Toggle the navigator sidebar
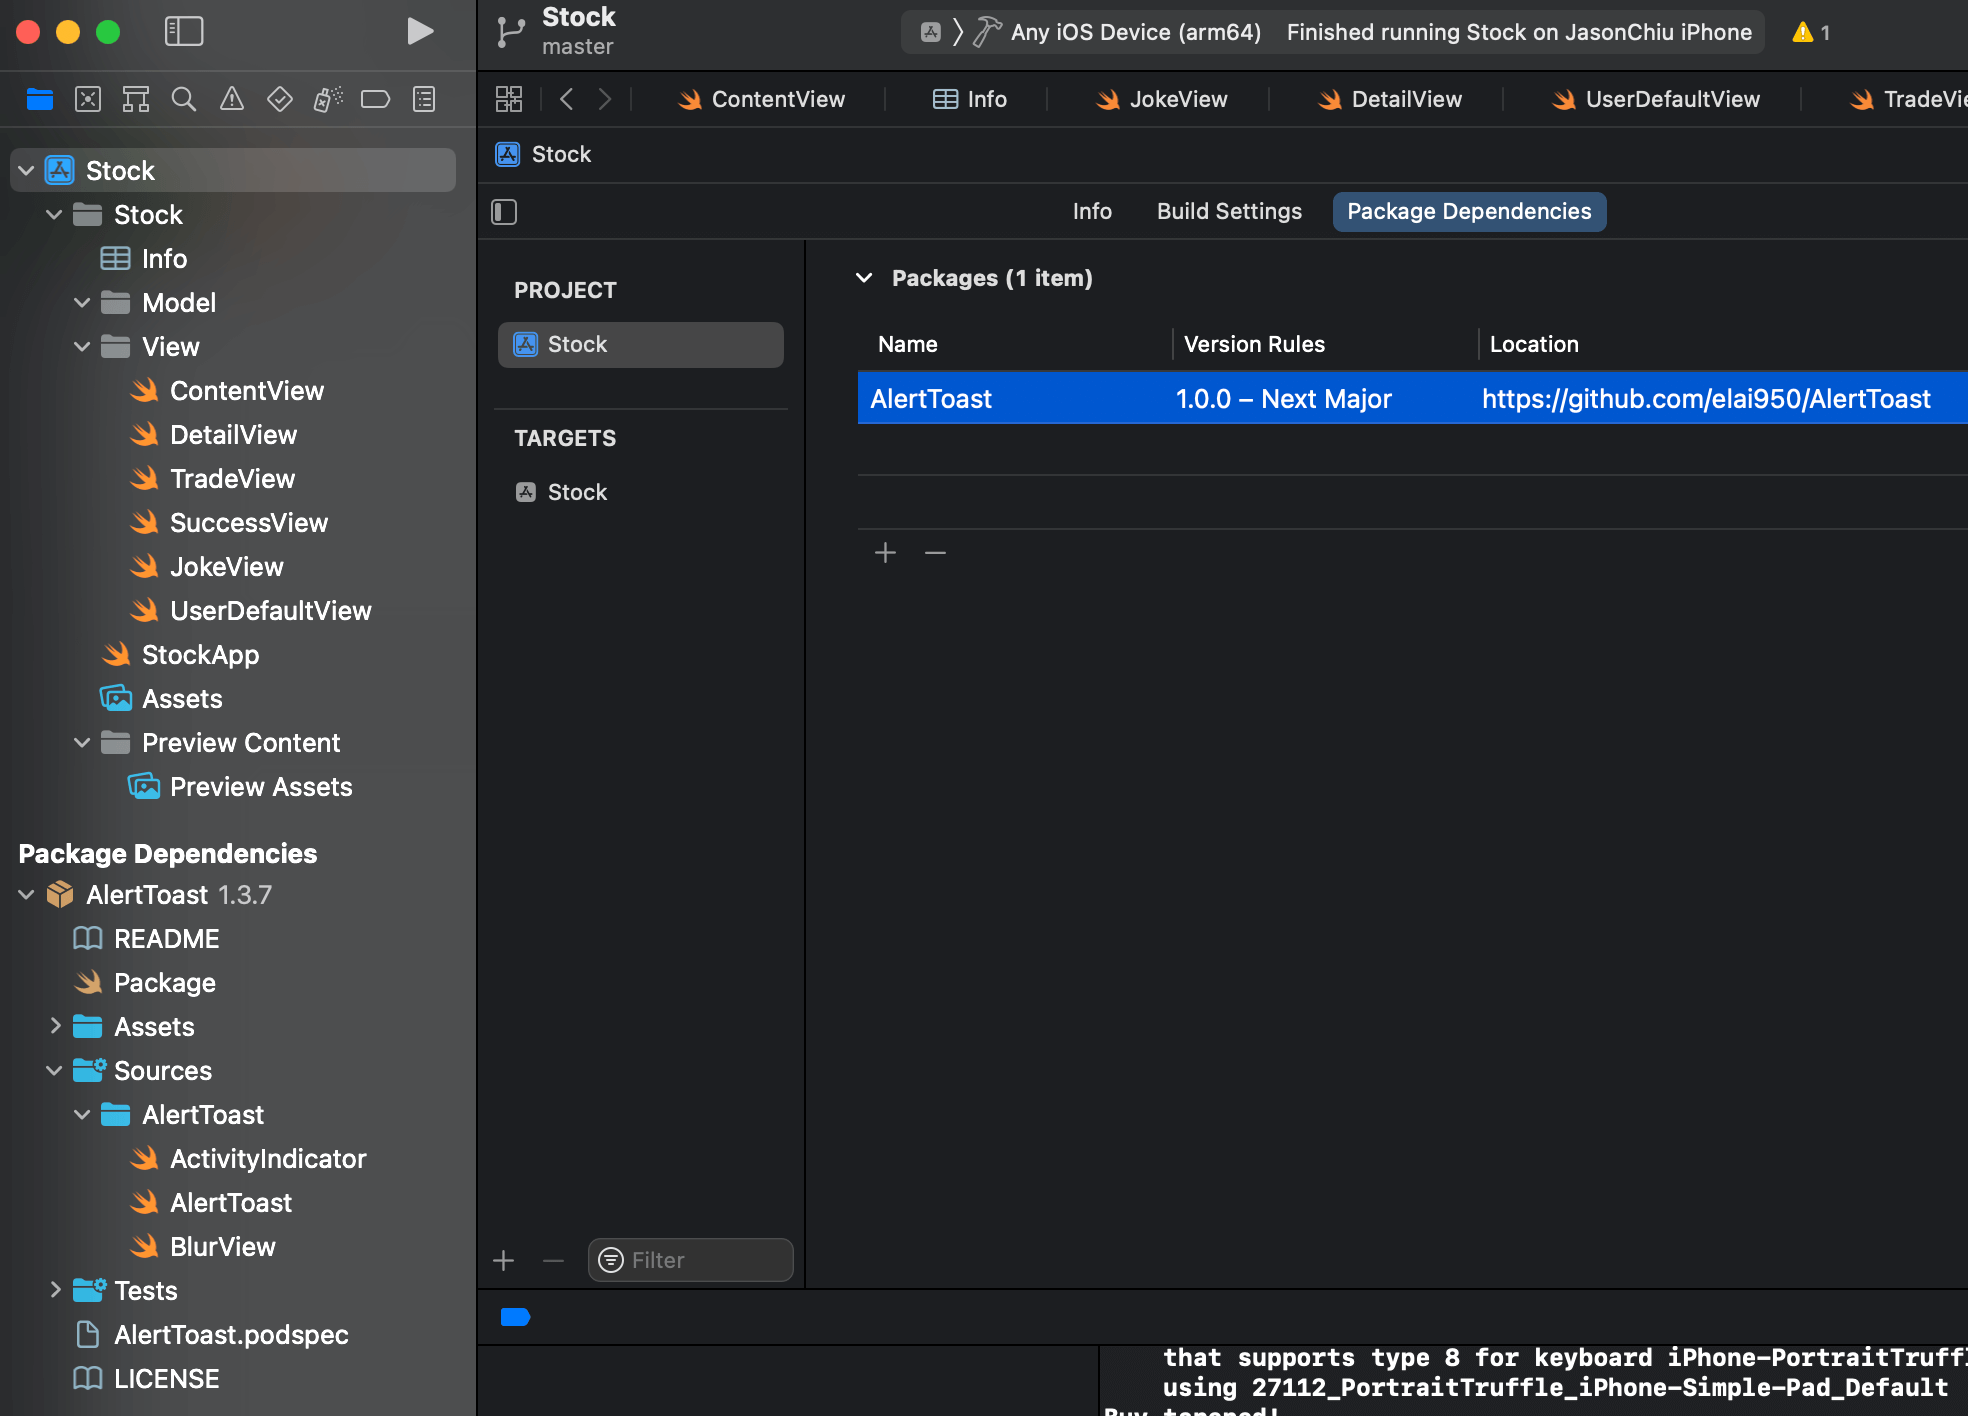1968x1416 pixels. (184, 31)
